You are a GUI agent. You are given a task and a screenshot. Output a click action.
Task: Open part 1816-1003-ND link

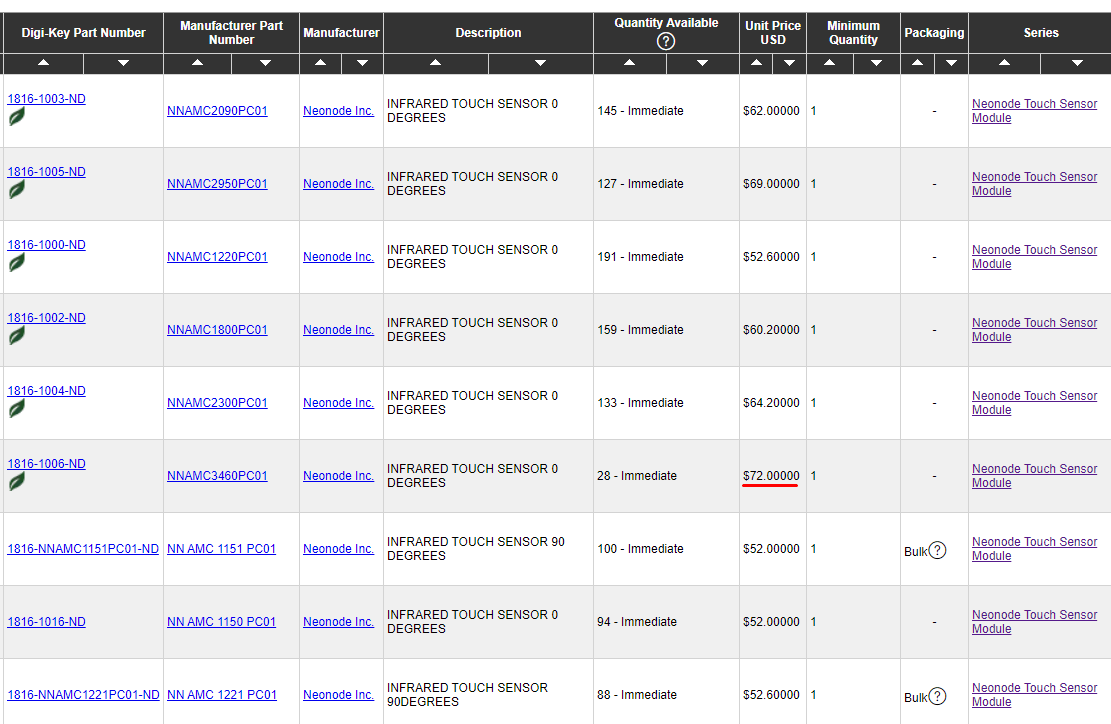[46, 98]
